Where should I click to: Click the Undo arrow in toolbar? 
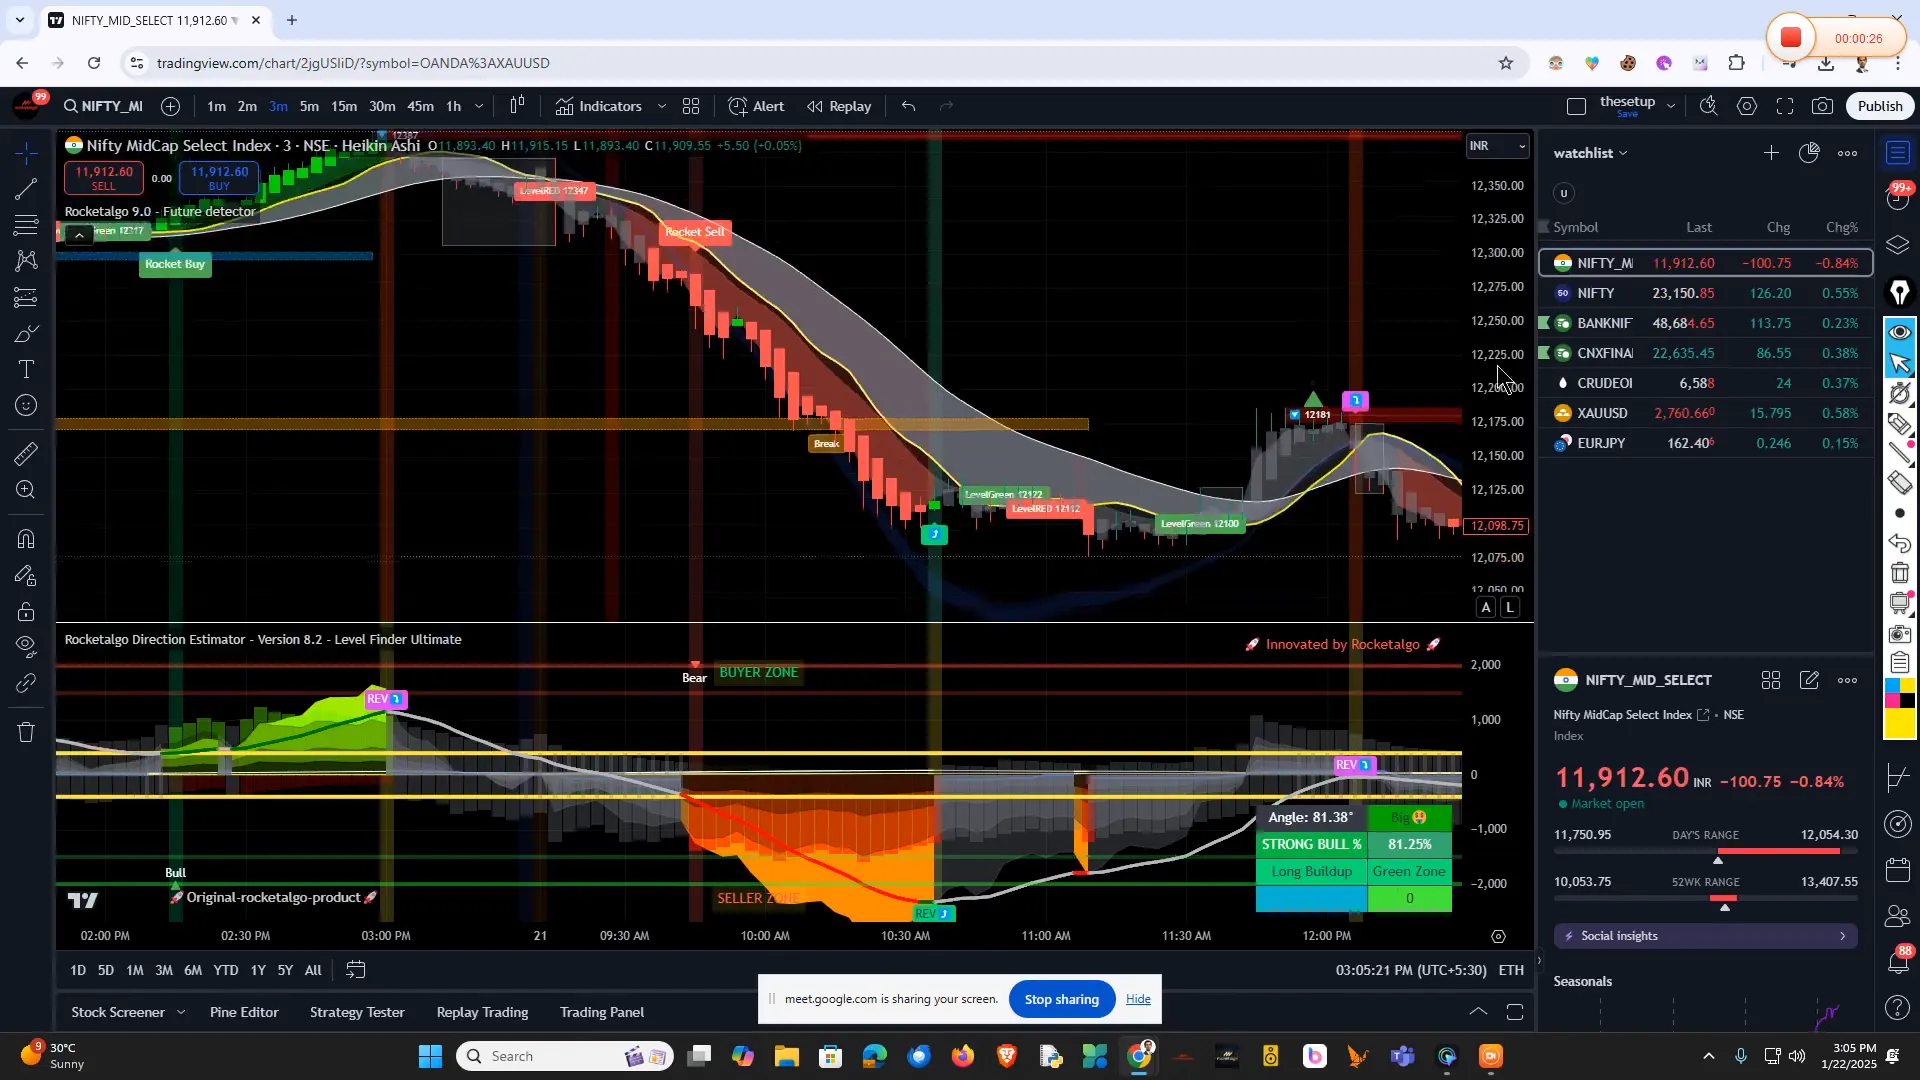tap(908, 106)
